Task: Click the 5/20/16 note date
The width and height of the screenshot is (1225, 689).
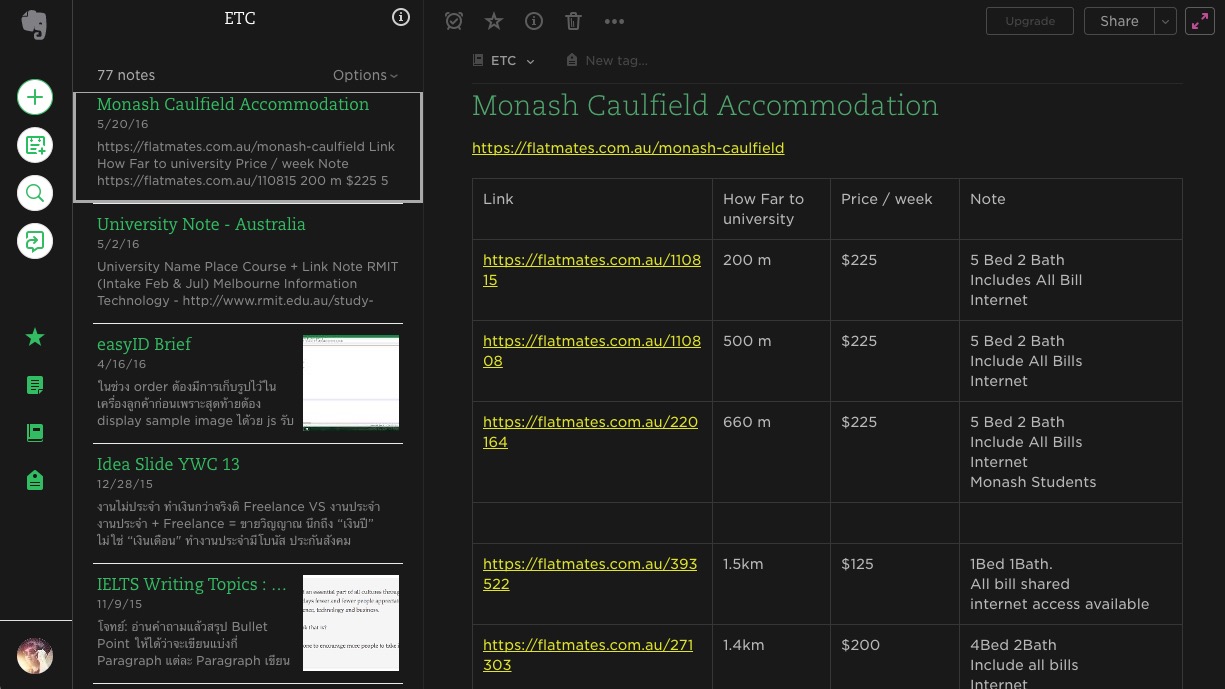Action: (122, 124)
